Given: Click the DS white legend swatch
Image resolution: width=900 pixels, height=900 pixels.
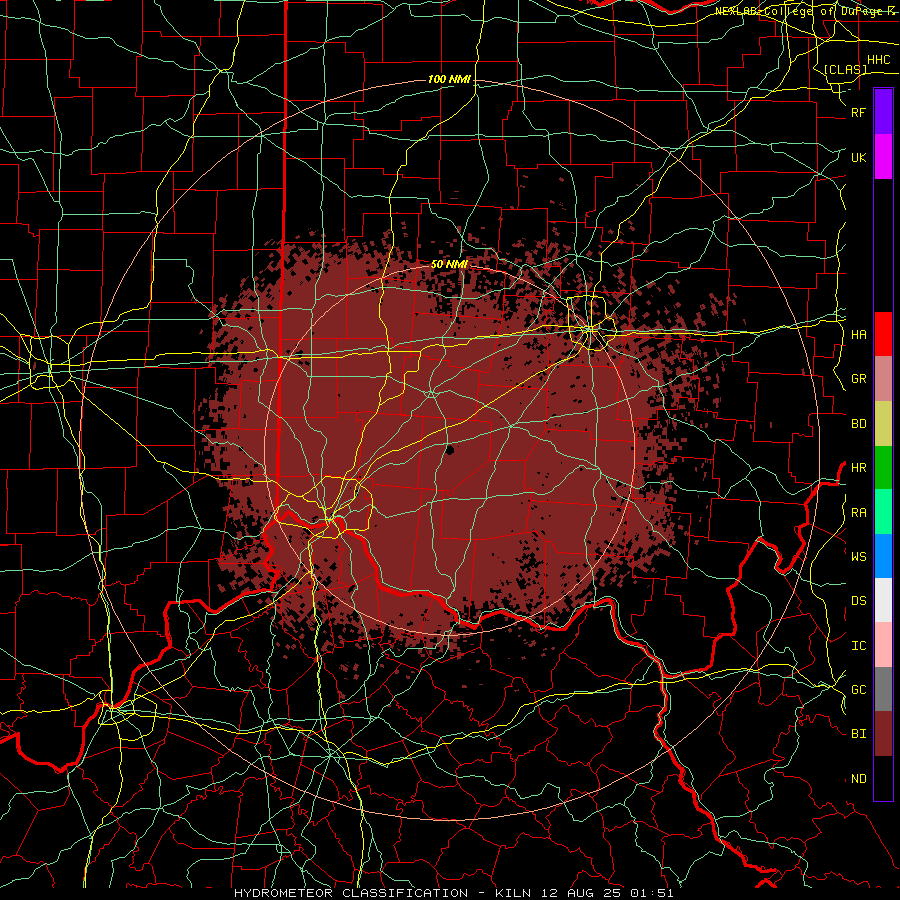Looking at the screenshot, I should point(883,600).
